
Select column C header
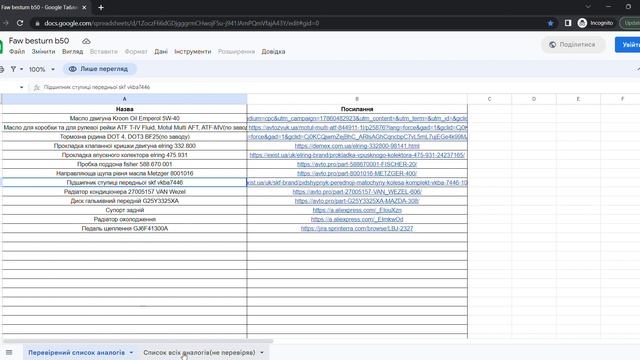[x=489, y=99]
